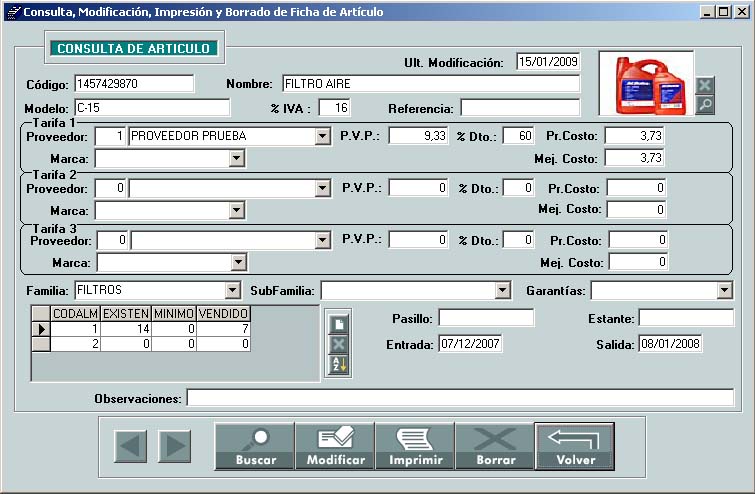
Task: Close the Ficha de Artículo window
Action: click(x=742, y=12)
